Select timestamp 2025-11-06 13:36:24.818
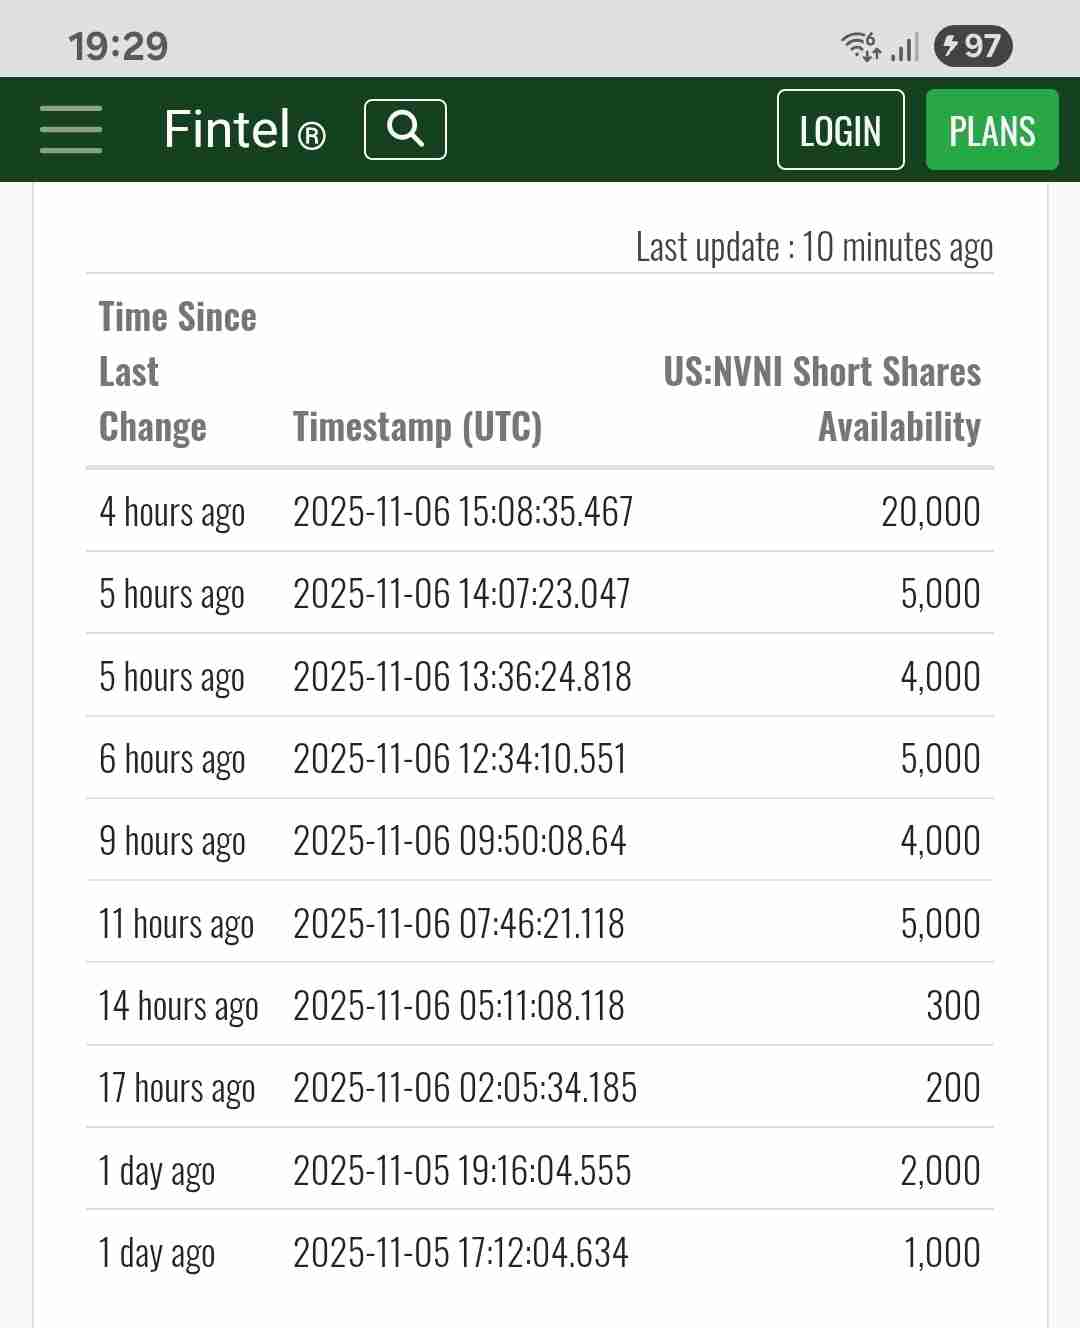Image resolution: width=1080 pixels, height=1328 pixels. pos(462,677)
